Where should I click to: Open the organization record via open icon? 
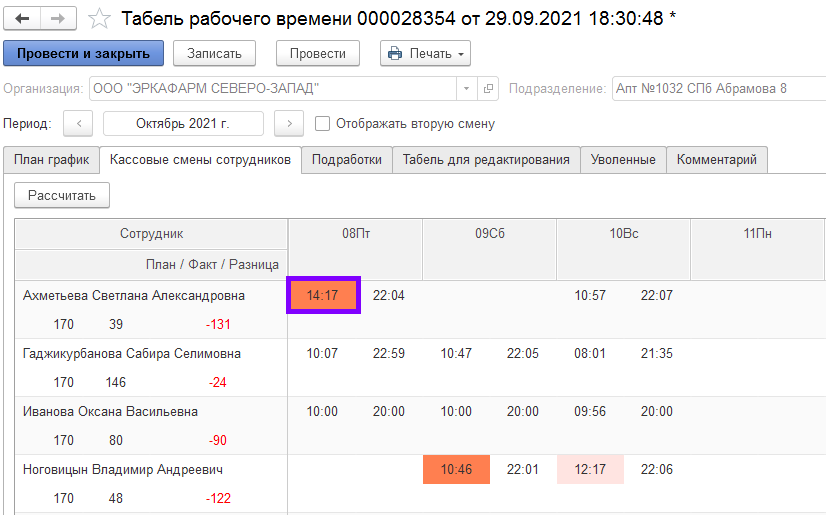tap(488, 88)
